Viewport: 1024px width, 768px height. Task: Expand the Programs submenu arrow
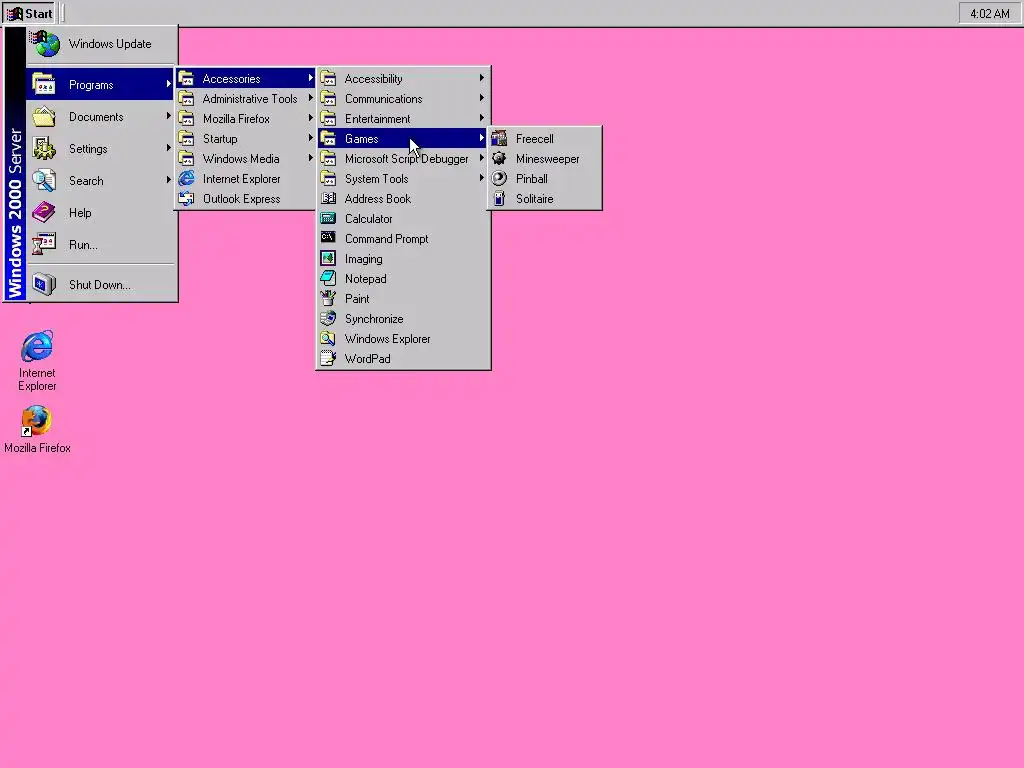[168, 84]
